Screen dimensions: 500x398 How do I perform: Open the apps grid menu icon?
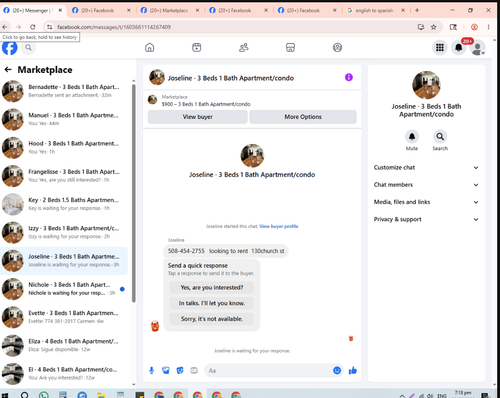(440, 48)
